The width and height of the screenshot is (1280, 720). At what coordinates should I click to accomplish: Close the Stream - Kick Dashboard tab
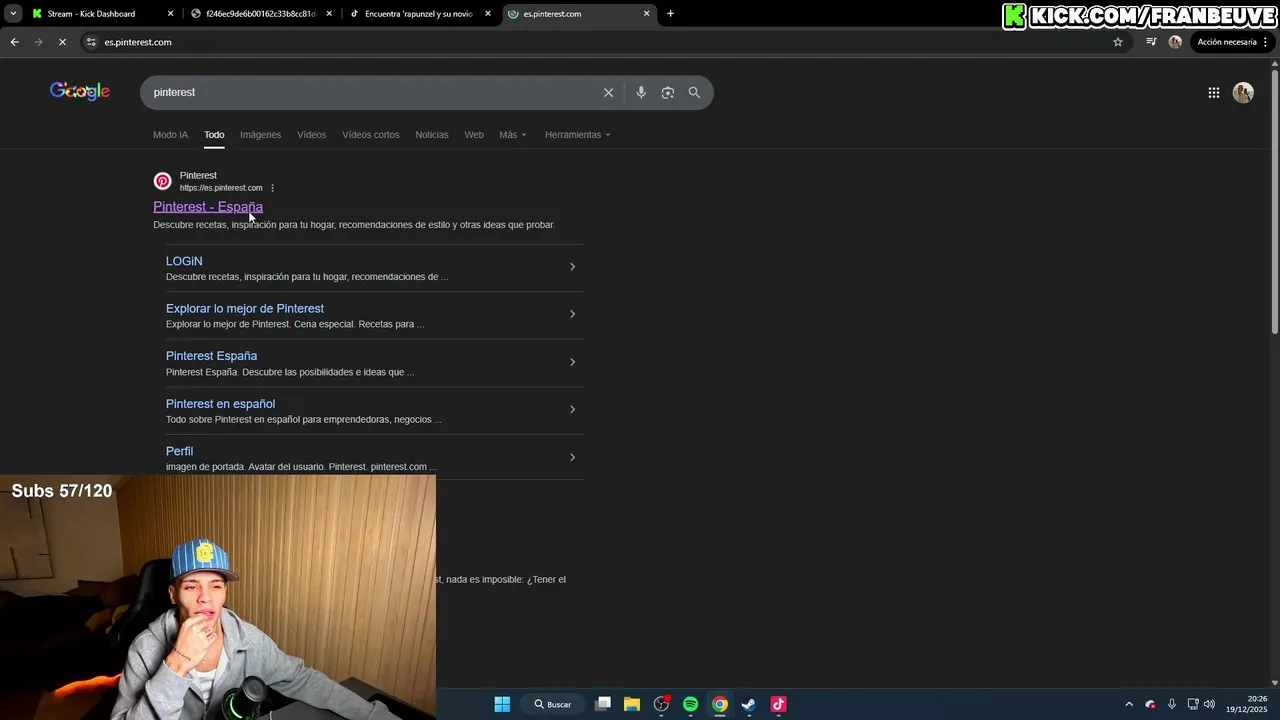coord(170,14)
